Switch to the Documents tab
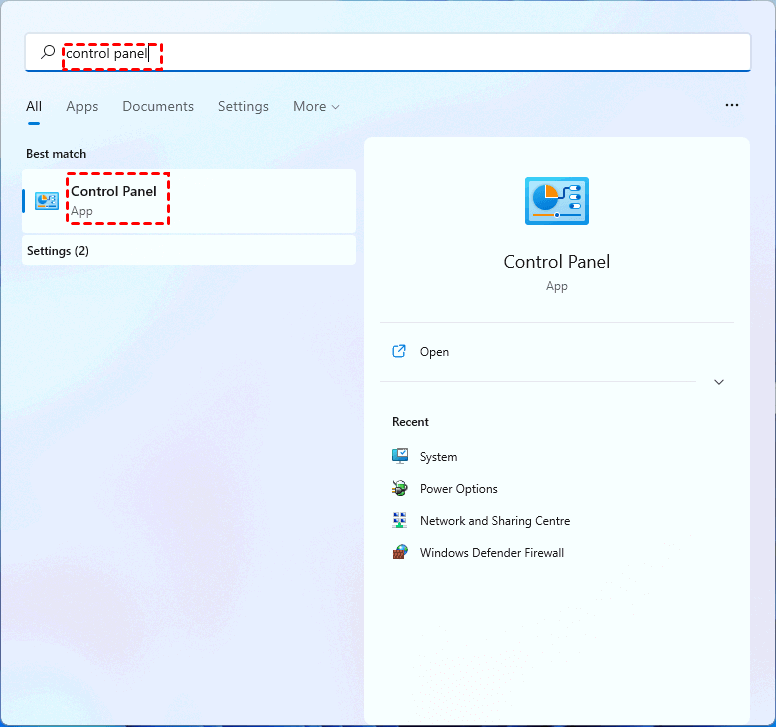Screen dimensions: 776x727 click(158, 106)
